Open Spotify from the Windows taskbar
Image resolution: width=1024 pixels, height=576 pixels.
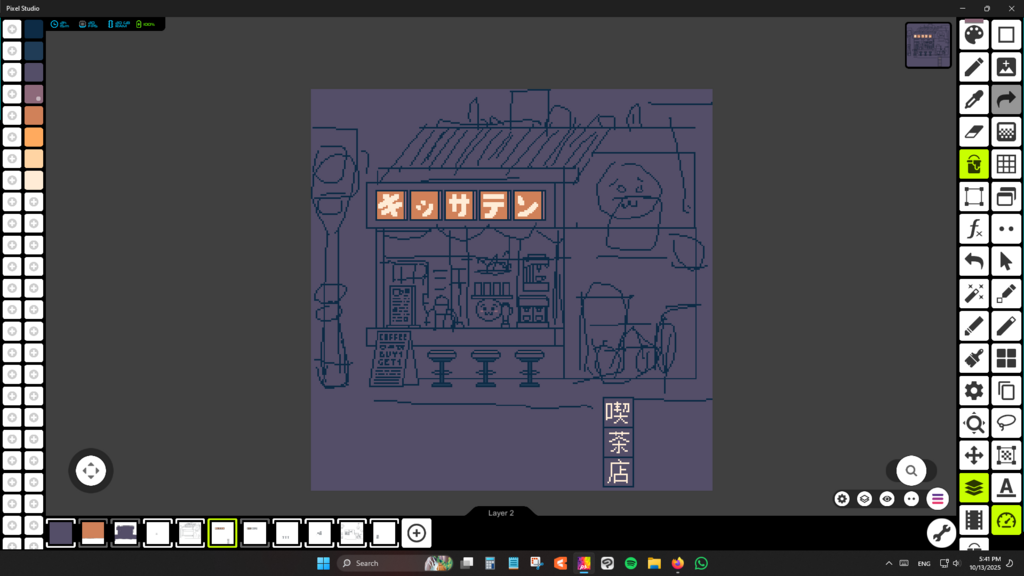pos(631,563)
